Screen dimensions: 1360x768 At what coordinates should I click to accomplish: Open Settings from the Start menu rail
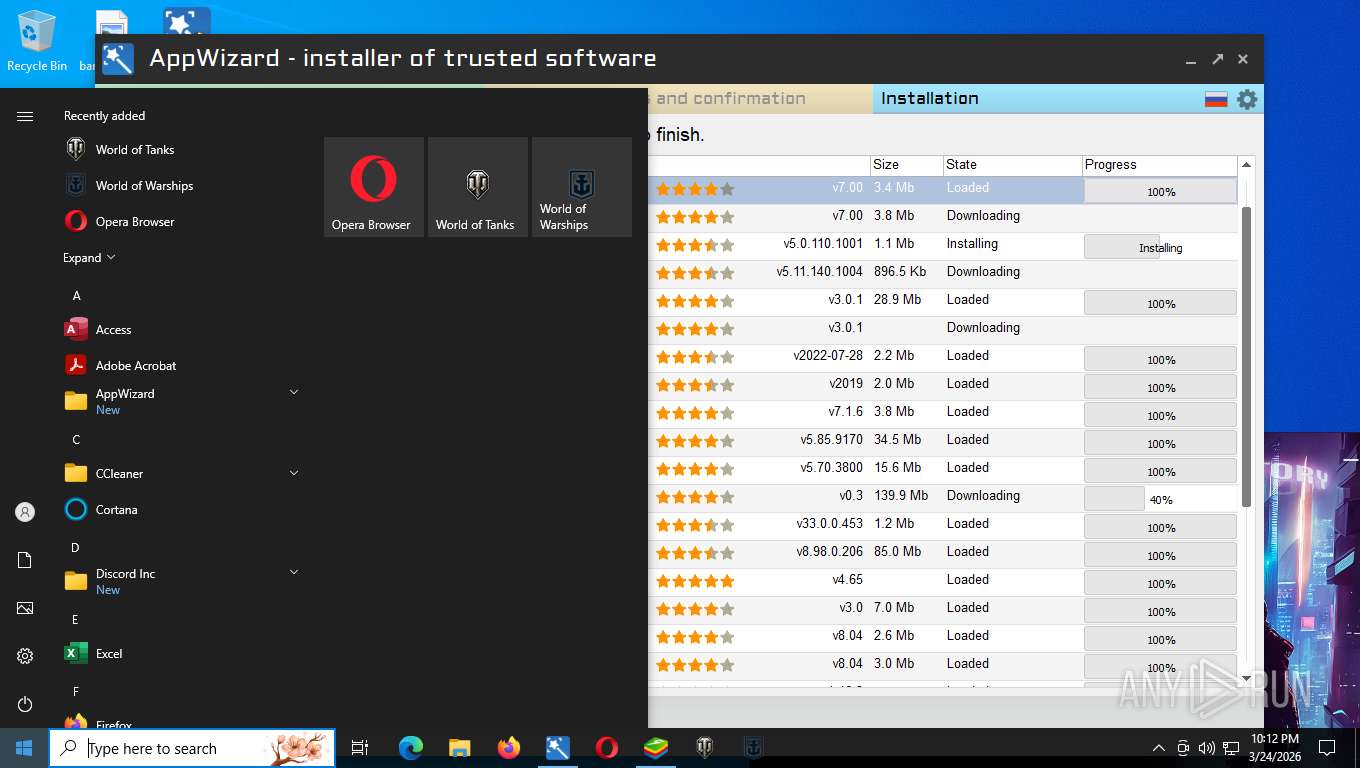25,656
